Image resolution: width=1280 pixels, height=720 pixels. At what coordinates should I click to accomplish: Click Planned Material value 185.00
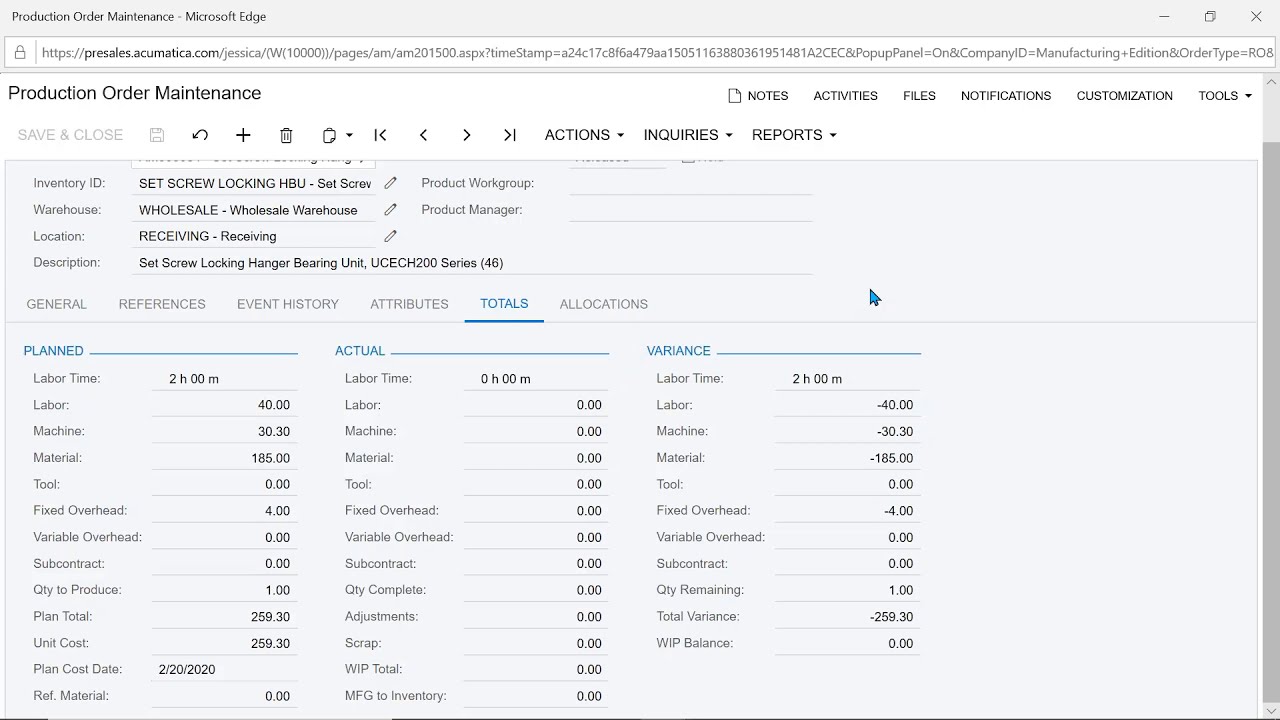point(225,458)
